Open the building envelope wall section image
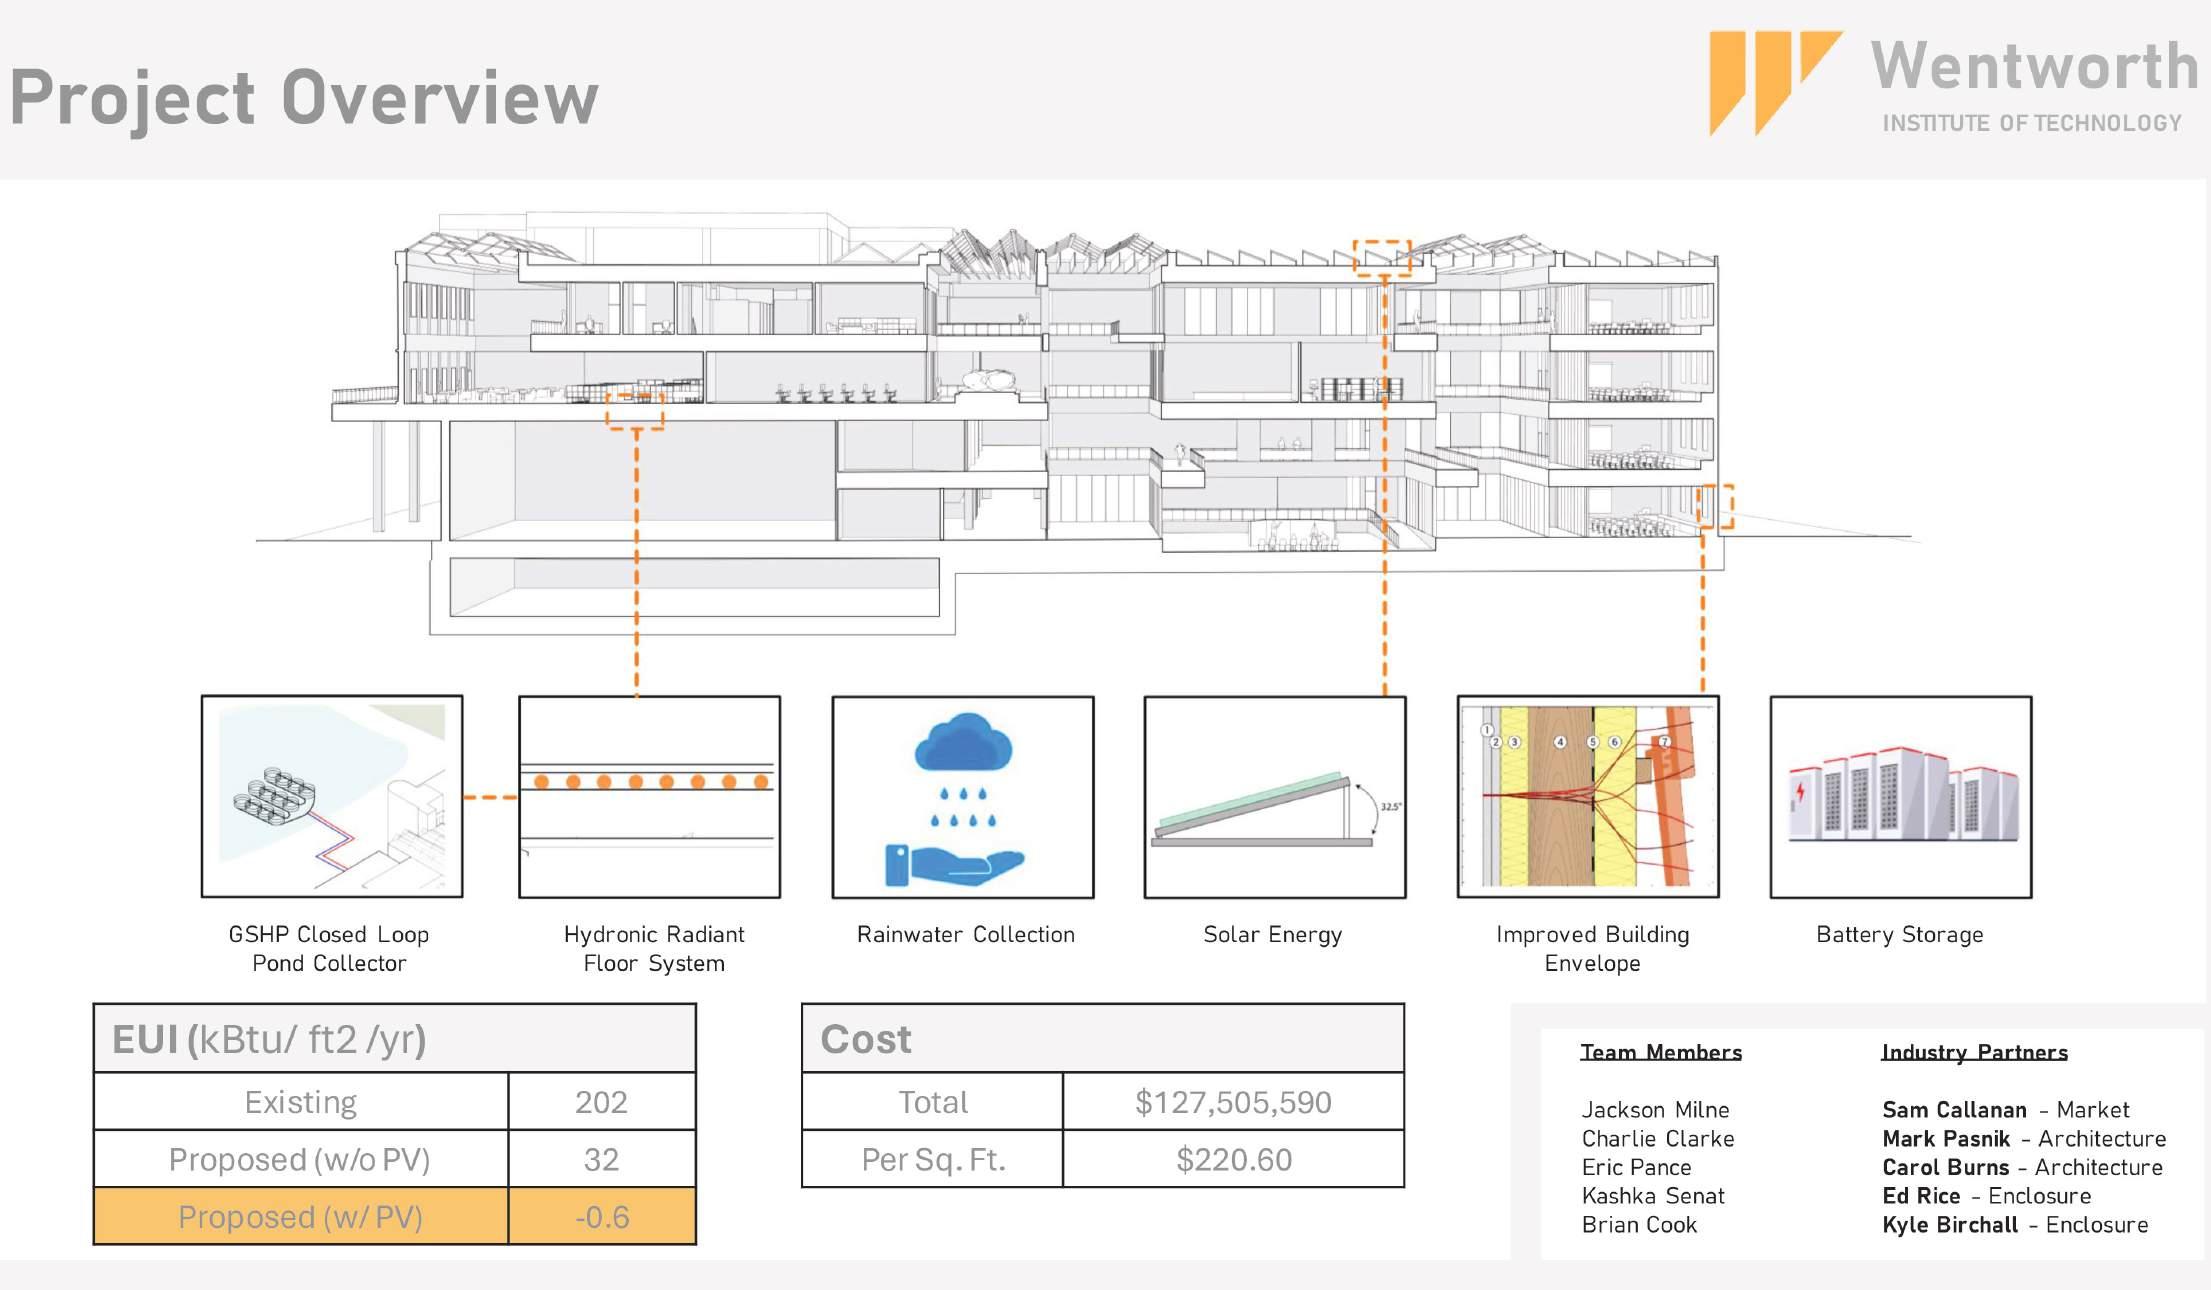 click(x=1587, y=796)
